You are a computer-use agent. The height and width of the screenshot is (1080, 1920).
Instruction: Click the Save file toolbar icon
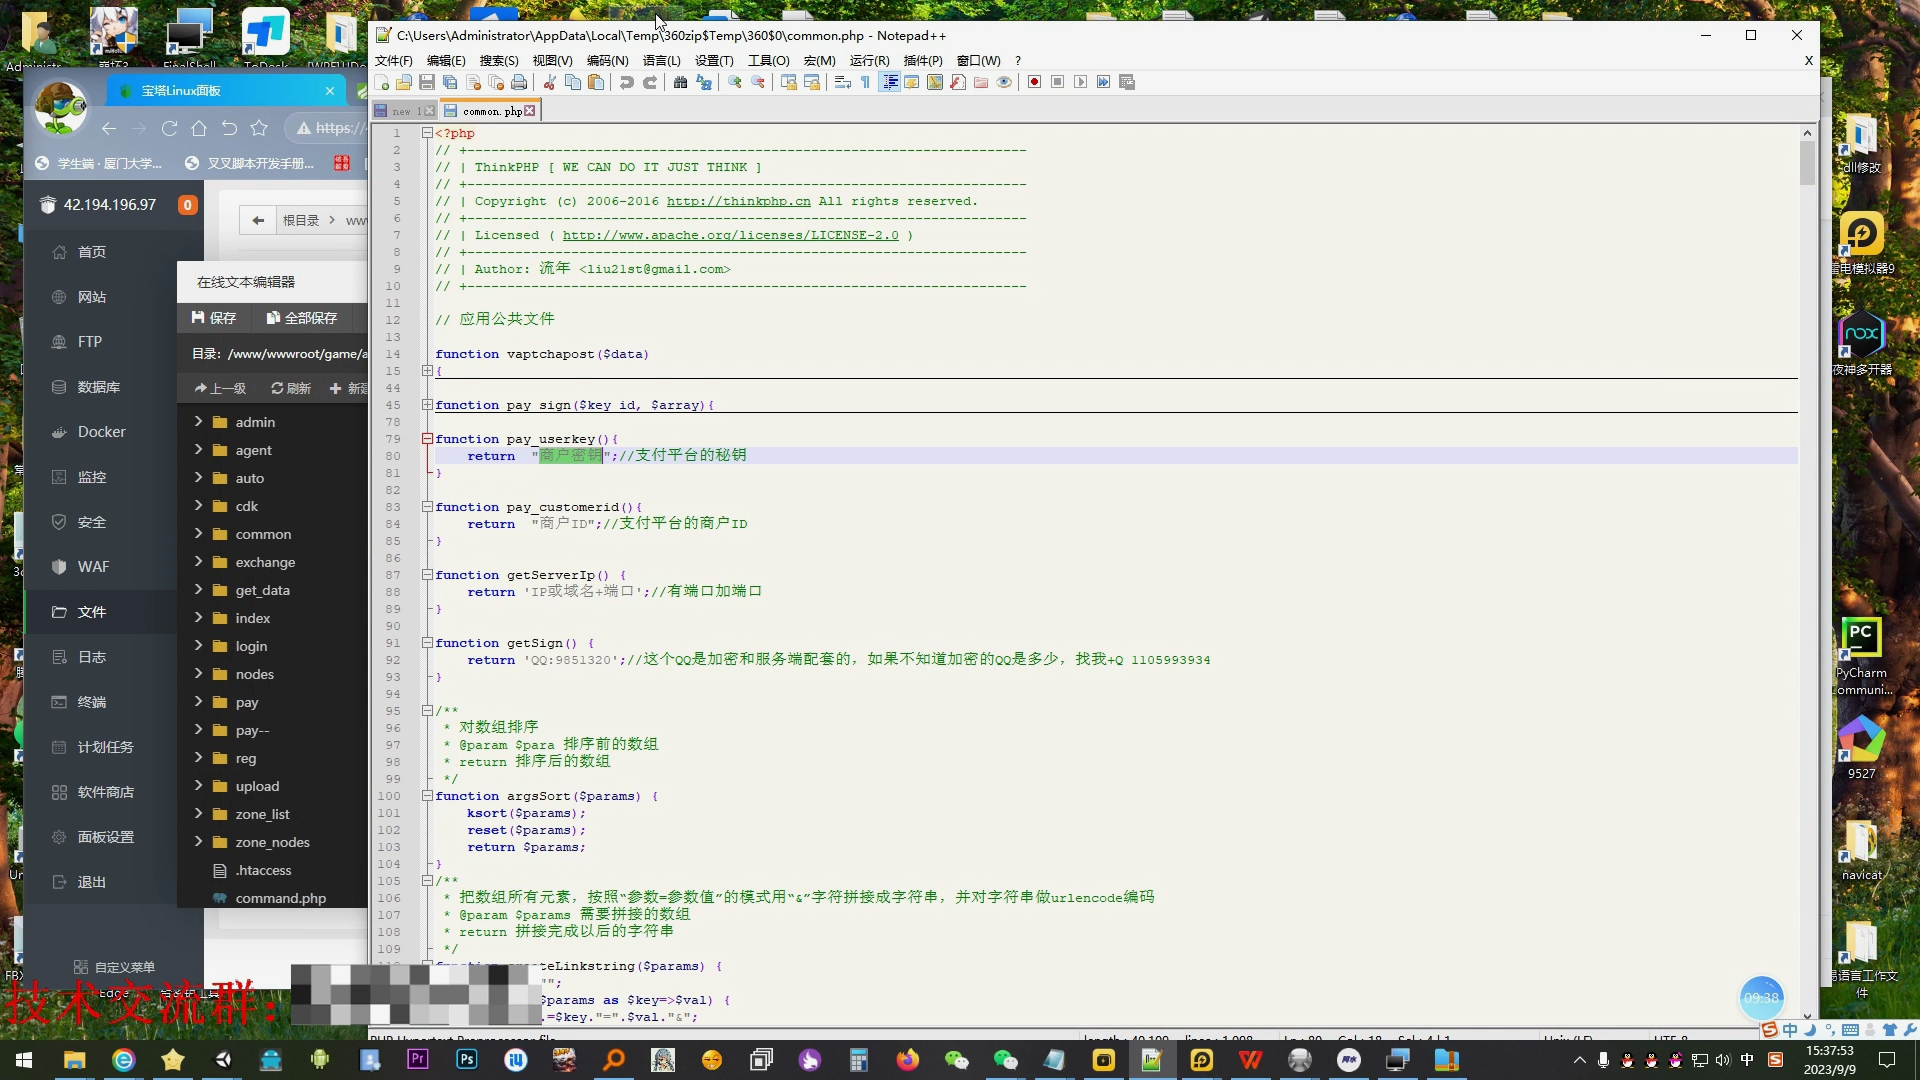pos(427,82)
